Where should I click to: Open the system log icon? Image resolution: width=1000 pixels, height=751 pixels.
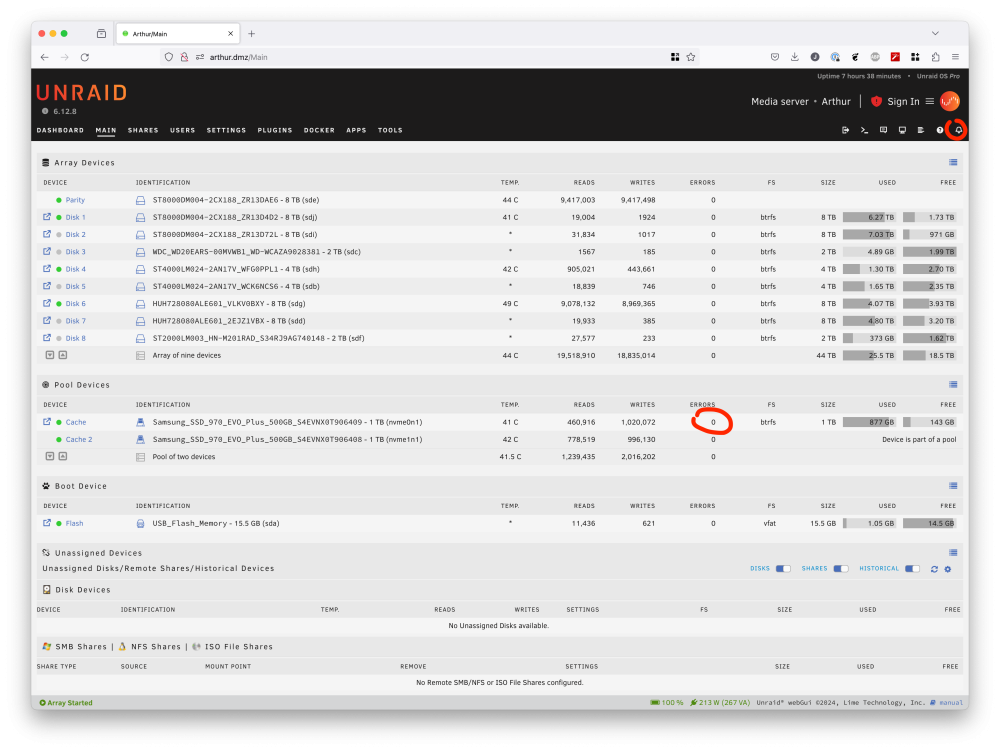coord(921,130)
